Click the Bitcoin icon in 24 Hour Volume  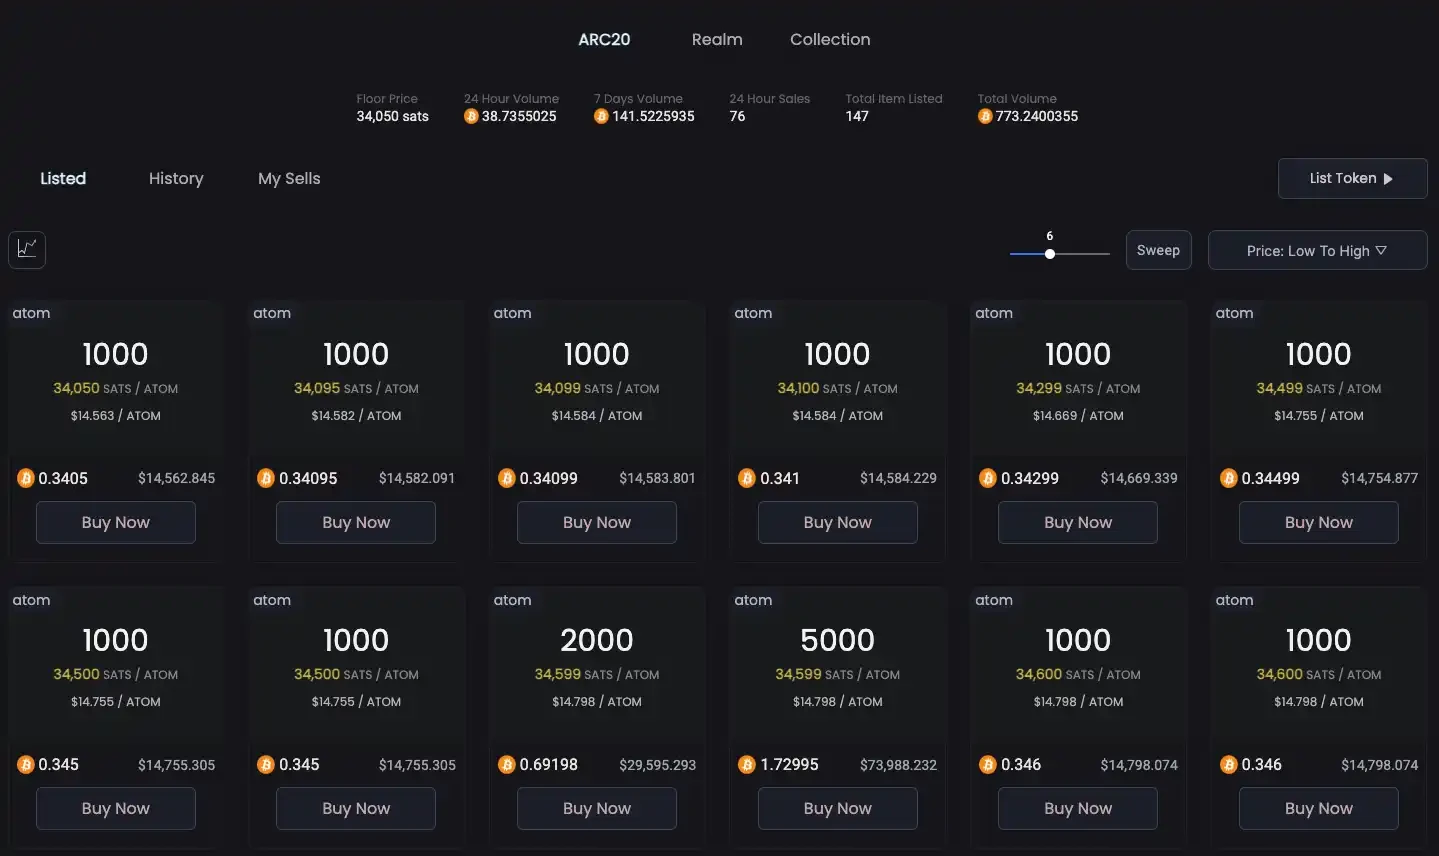[471, 117]
